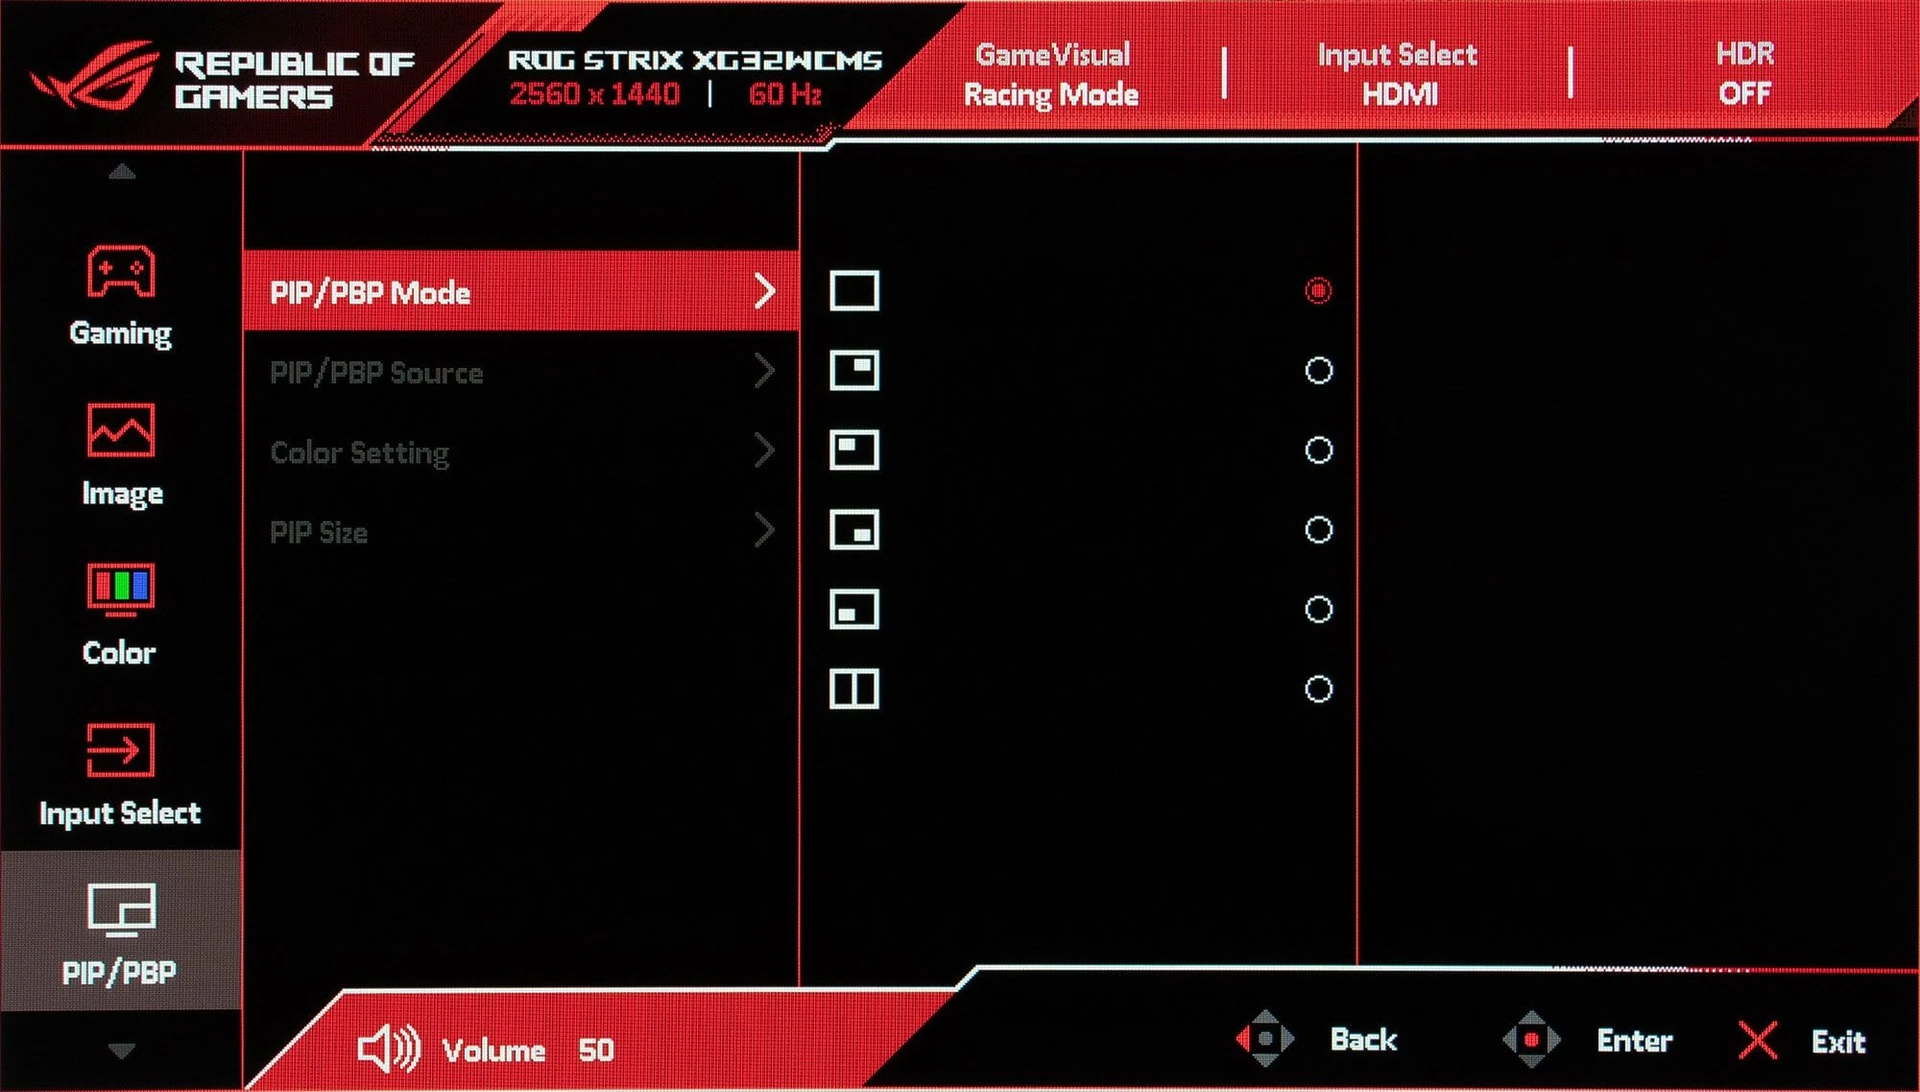Click ROG STRIX XG32WCMS model name

coord(695,60)
